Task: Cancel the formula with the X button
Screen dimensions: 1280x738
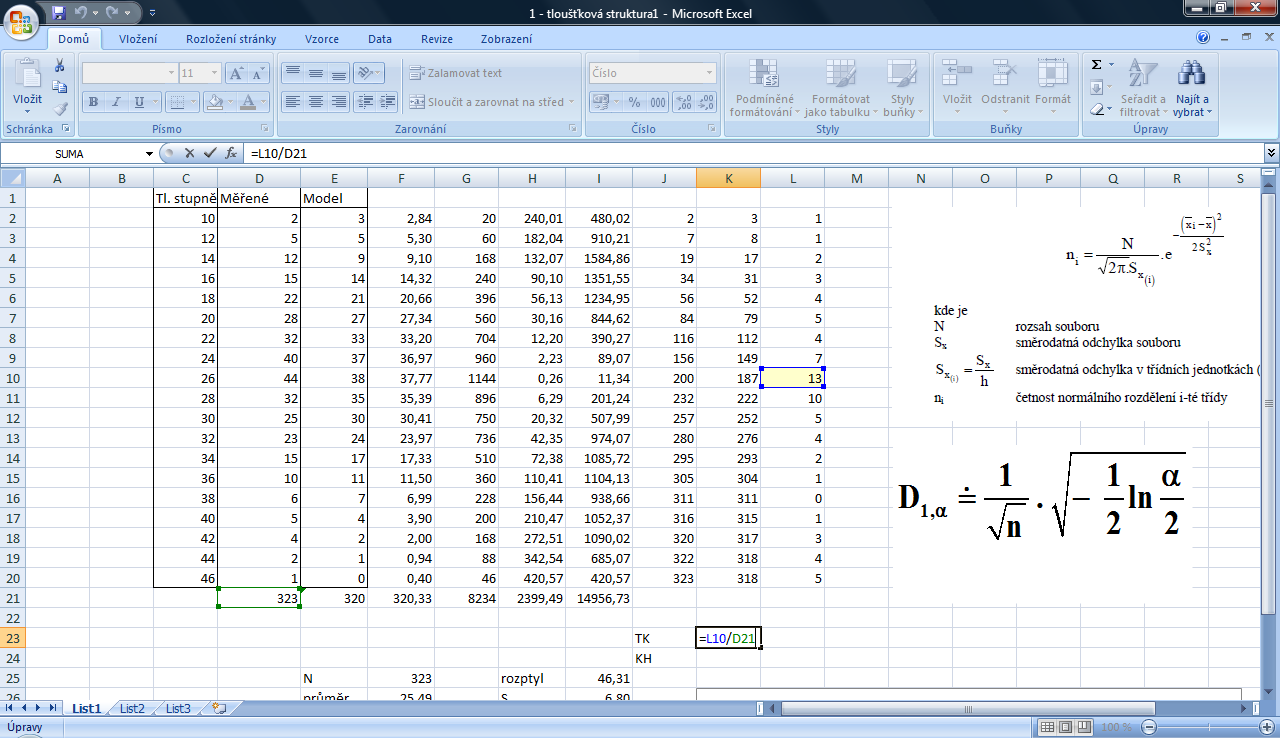Action: click(x=190, y=153)
